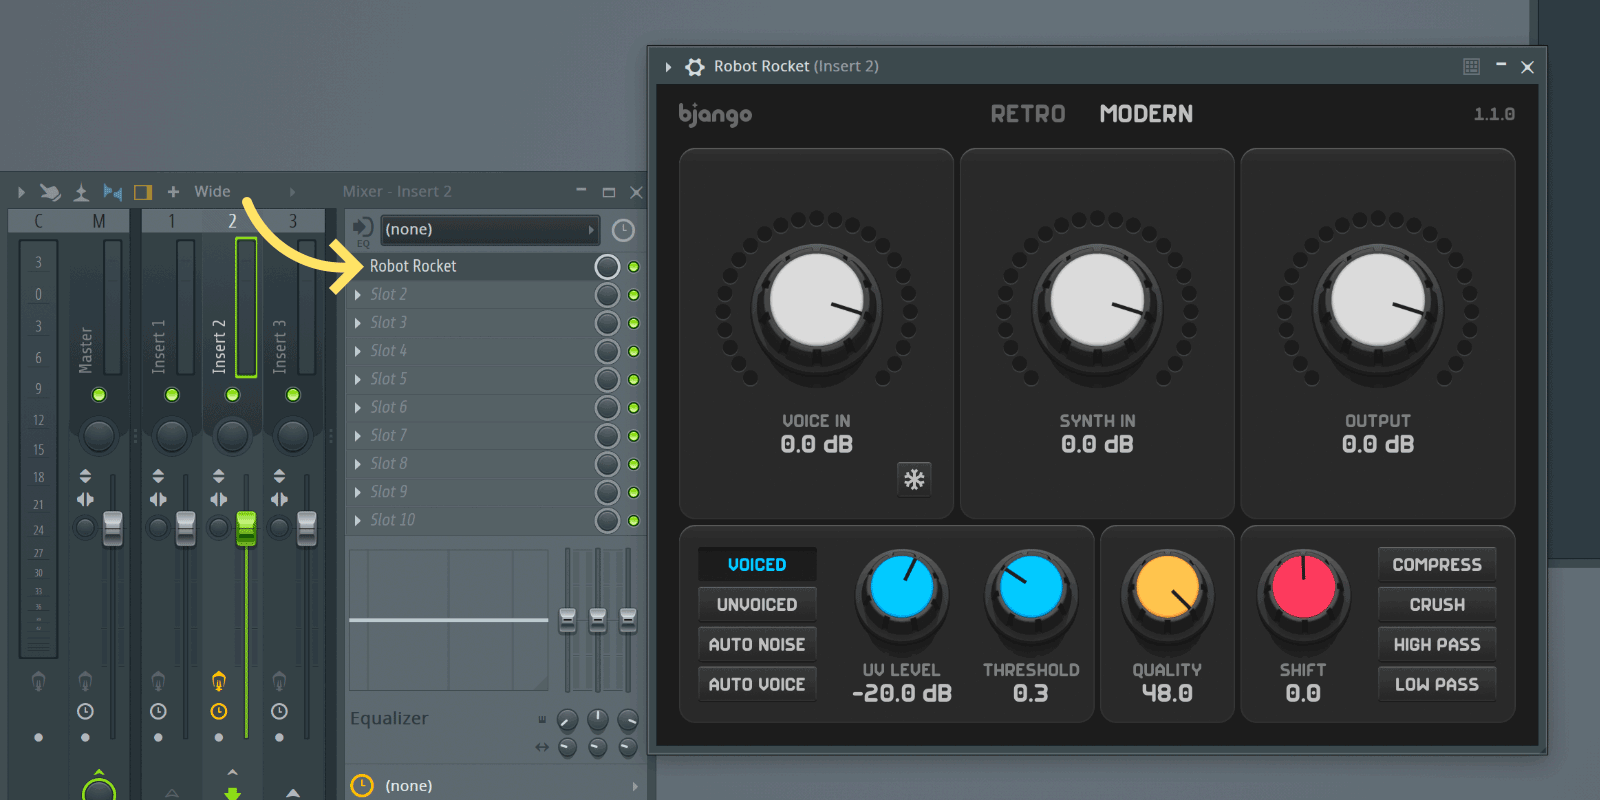
Task: Click the external input EQ icon
Action: point(363,230)
